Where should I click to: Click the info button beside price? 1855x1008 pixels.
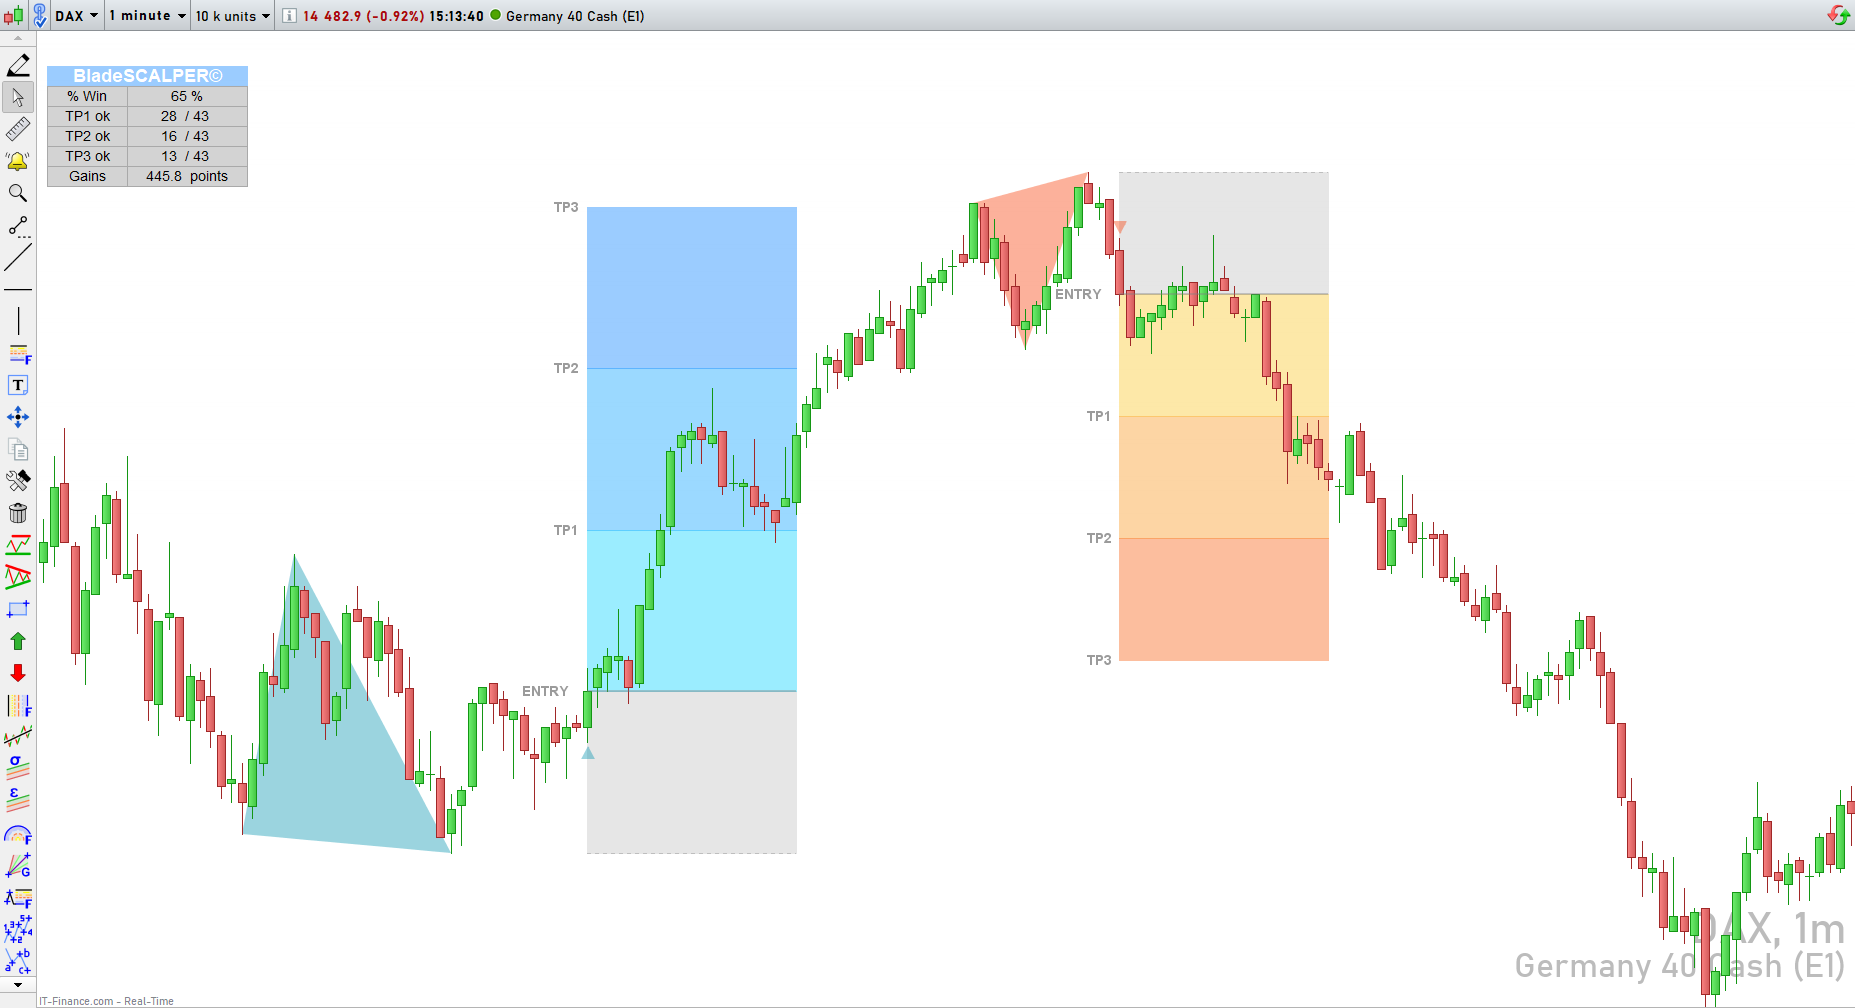(x=289, y=16)
